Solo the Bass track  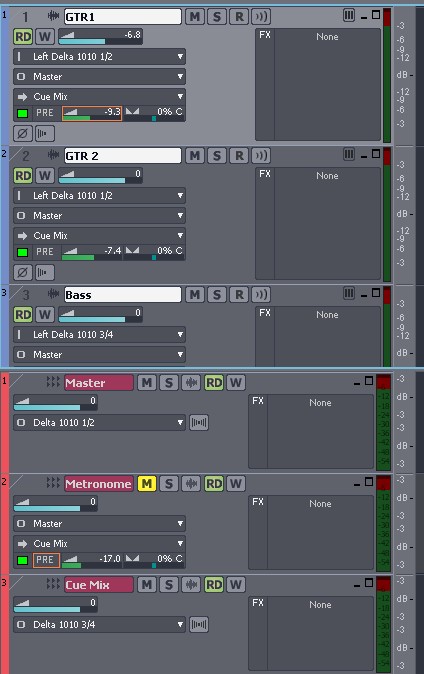(217, 294)
